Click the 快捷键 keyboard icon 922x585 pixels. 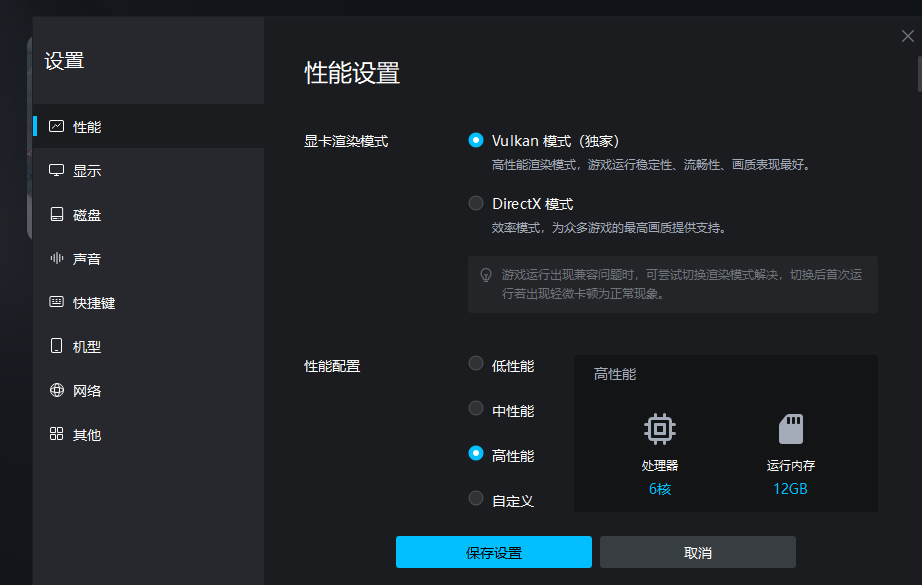point(56,302)
